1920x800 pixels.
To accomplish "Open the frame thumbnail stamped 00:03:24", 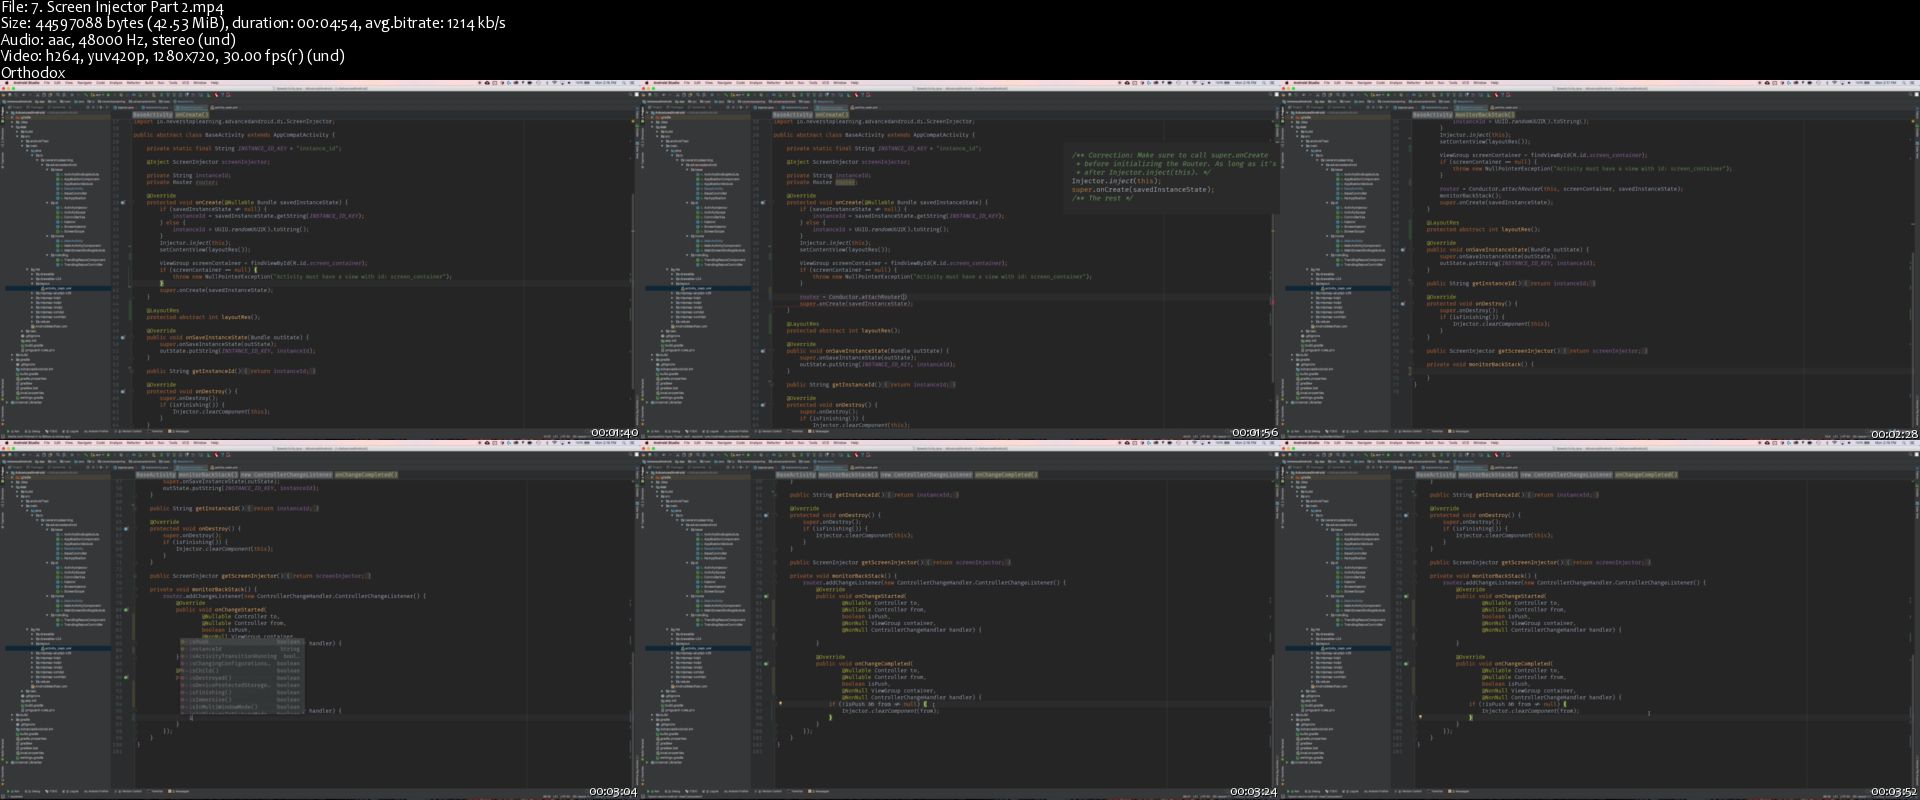I will 960,619.
